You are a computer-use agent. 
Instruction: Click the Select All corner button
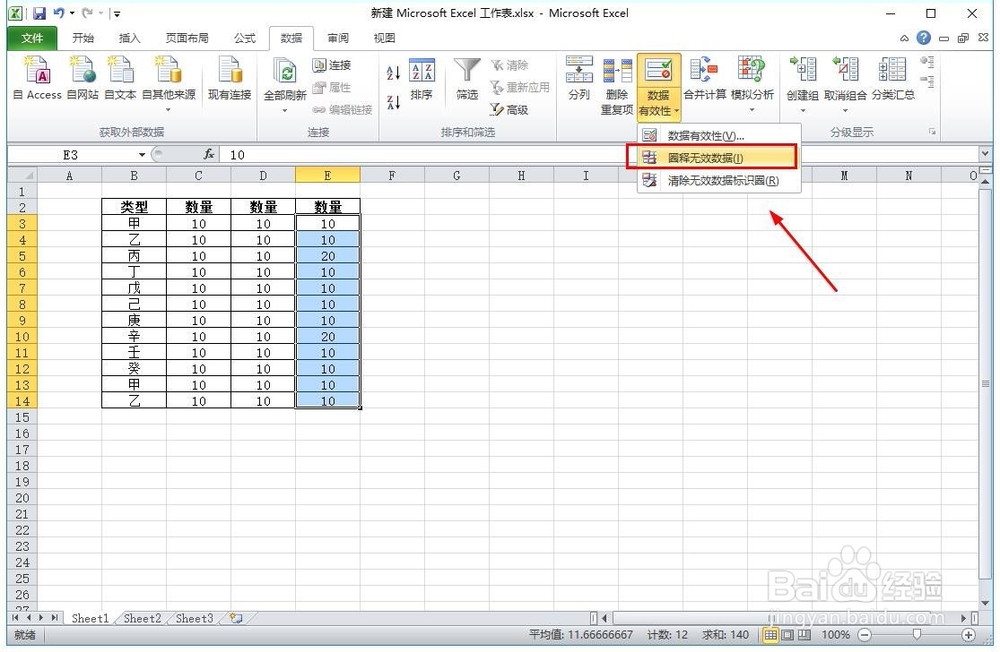click(x=22, y=175)
